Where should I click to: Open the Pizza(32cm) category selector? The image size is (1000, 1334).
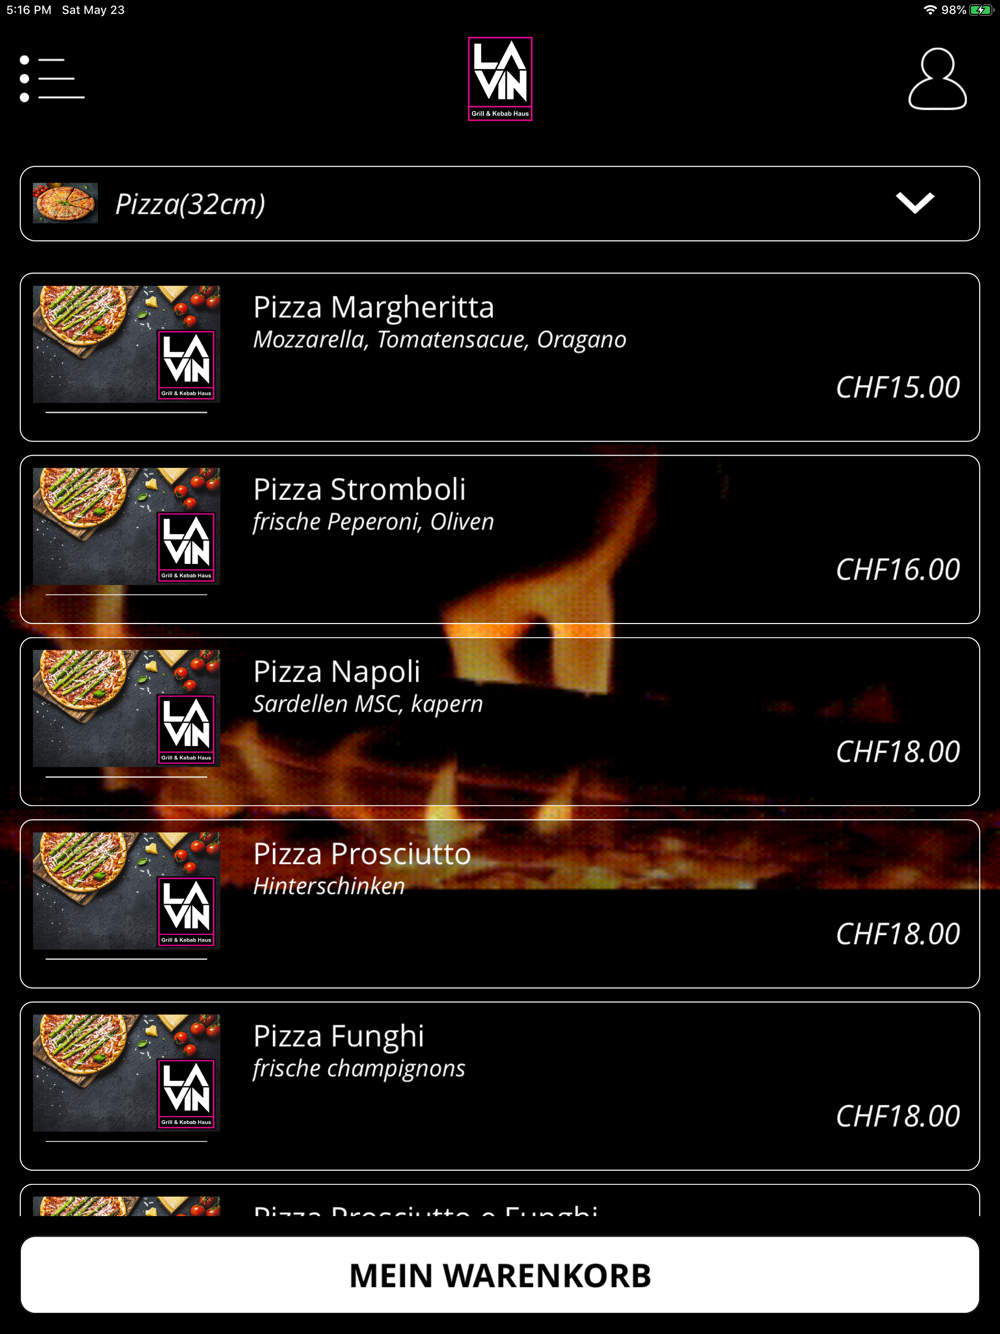point(500,204)
